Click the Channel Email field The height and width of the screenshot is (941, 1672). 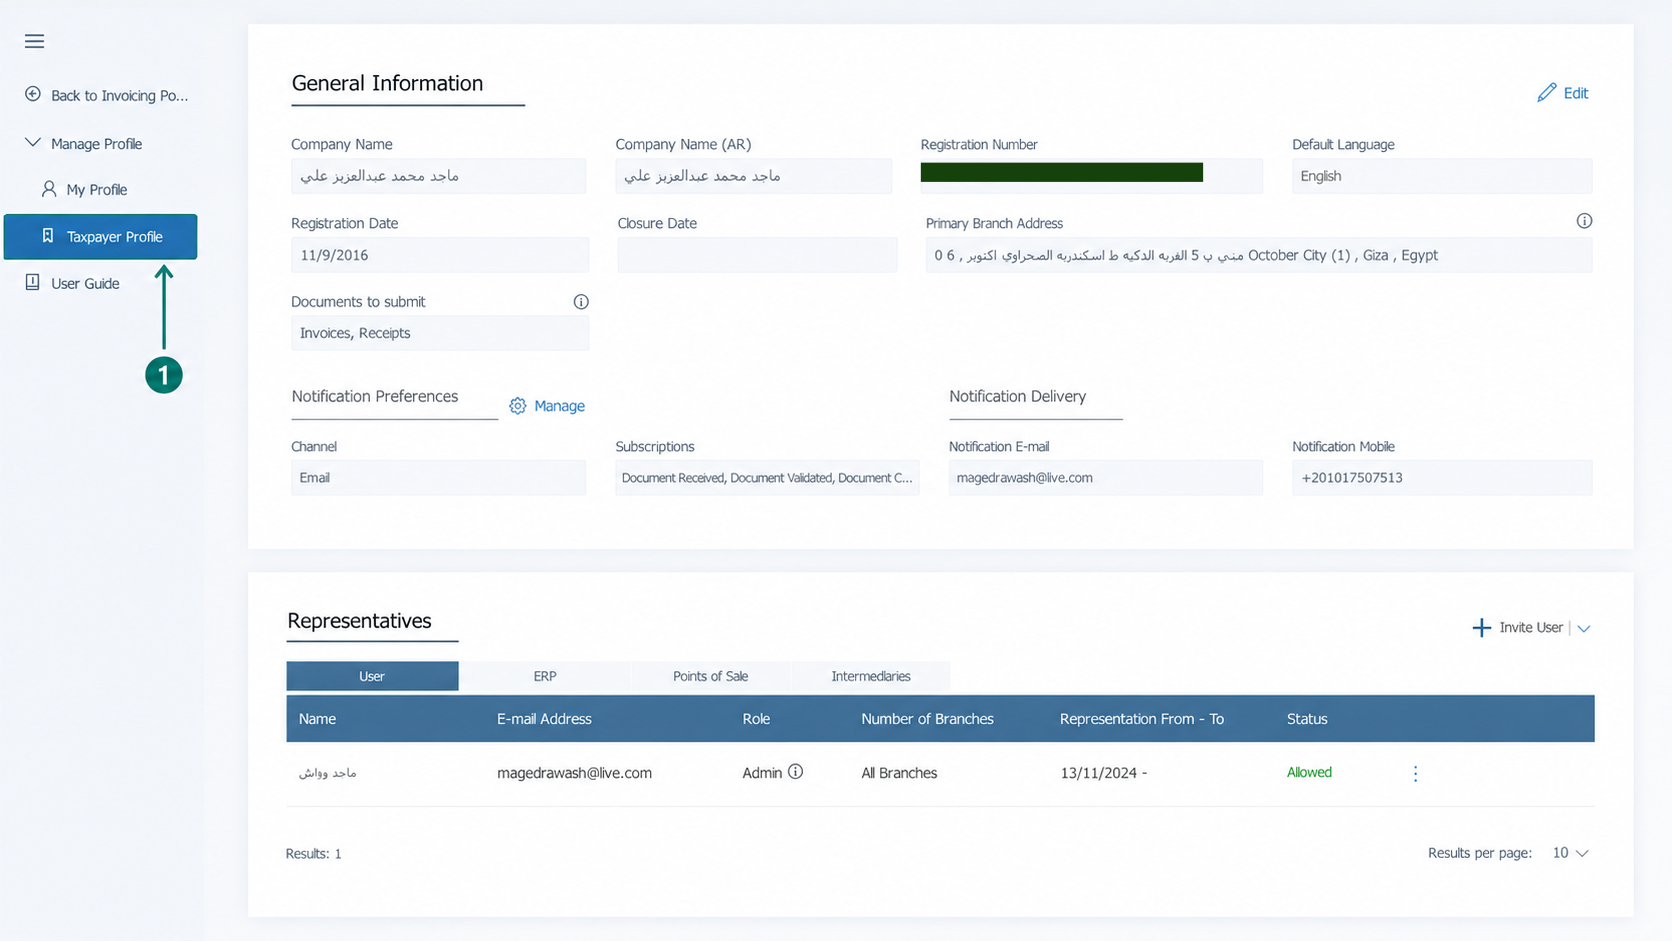(438, 478)
